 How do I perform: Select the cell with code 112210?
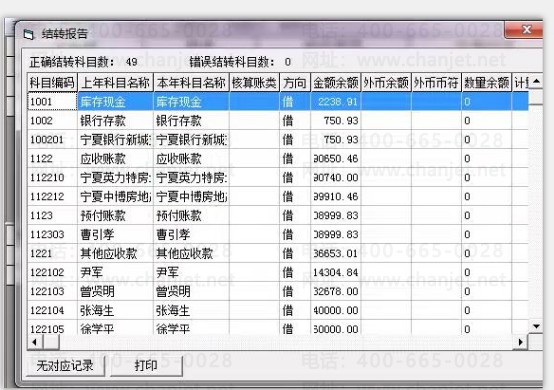pyautogui.click(x=52, y=177)
